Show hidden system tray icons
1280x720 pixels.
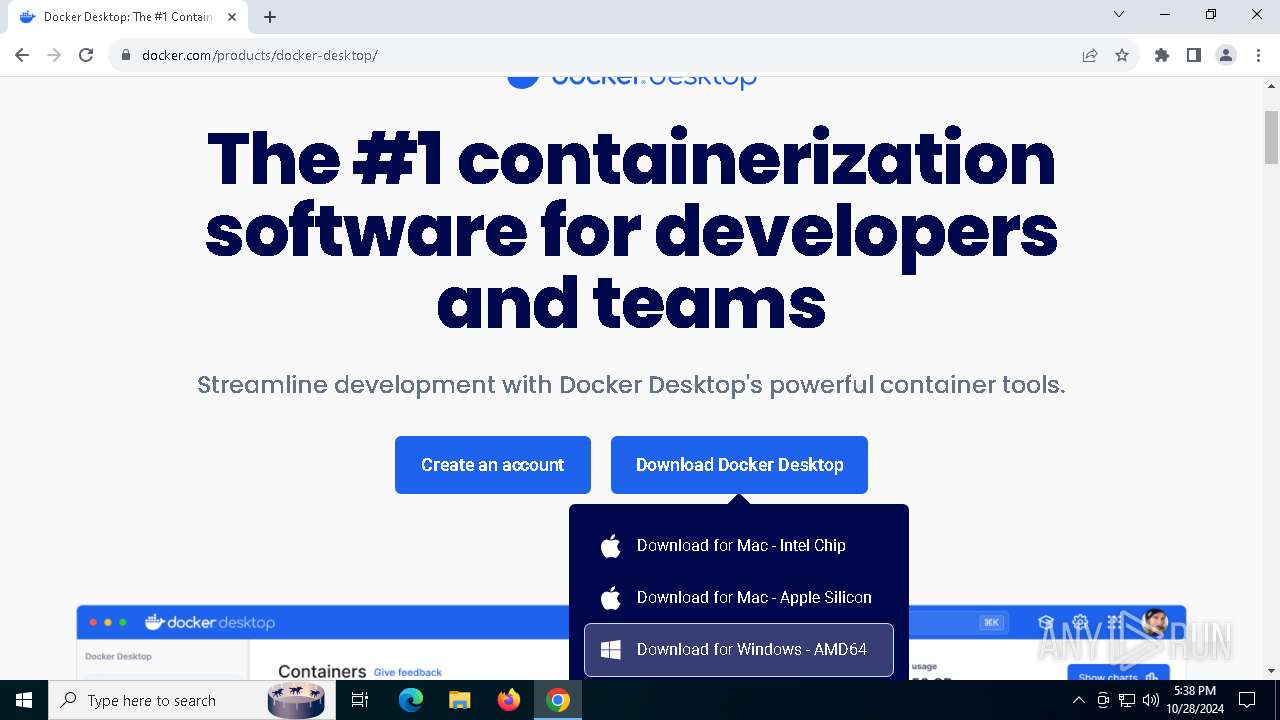1078,700
